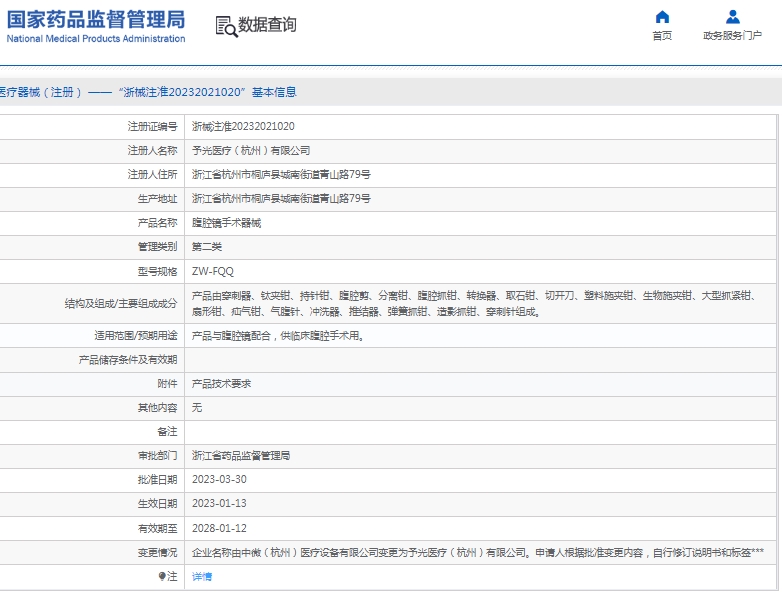The width and height of the screenshot is (782, 594).
Task: Go to 首页 text link
Action: (662, 35)
